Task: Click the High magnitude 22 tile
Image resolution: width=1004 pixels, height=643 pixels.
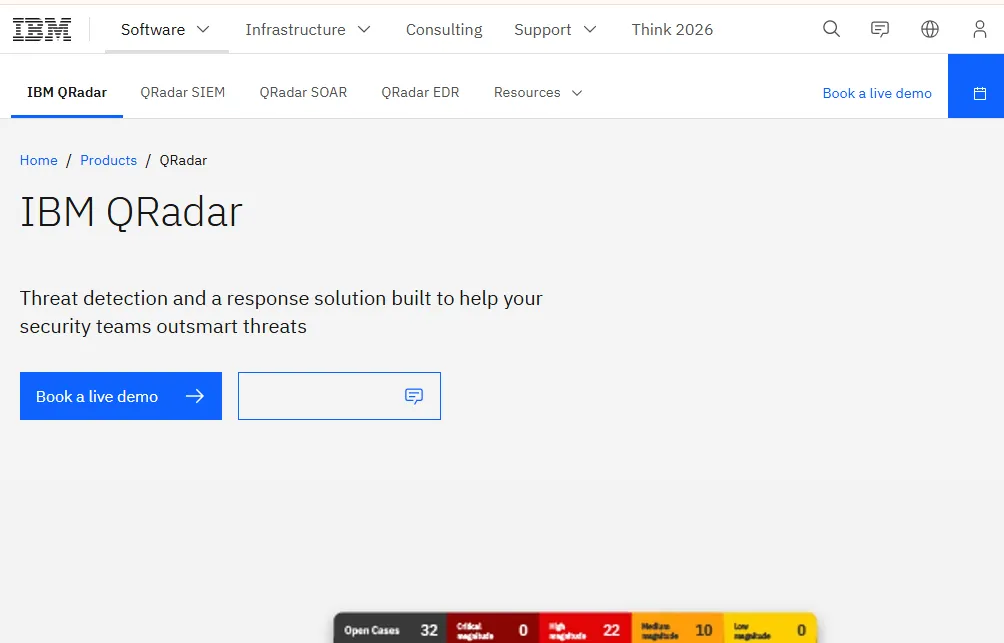Action: click(x=585, y=630)
